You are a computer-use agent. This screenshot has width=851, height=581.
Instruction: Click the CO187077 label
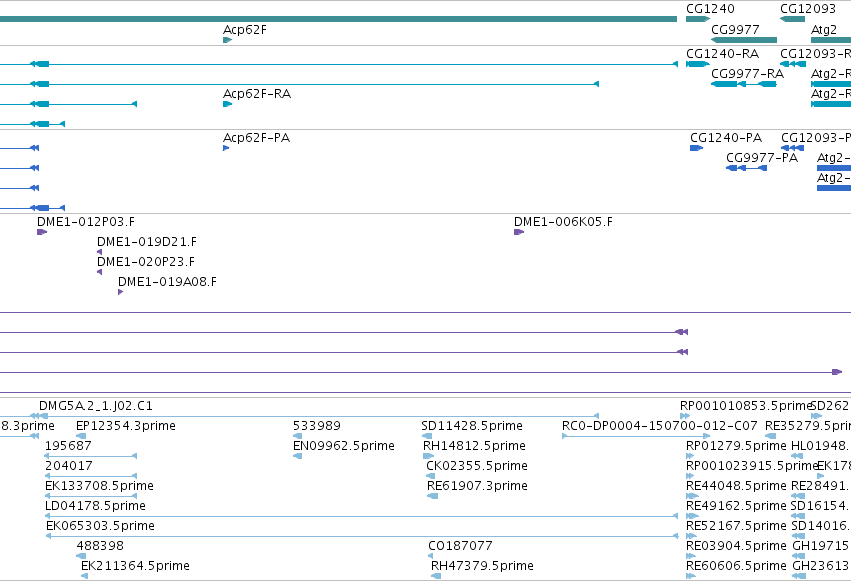pyautogui.click(x=460, y=546)
